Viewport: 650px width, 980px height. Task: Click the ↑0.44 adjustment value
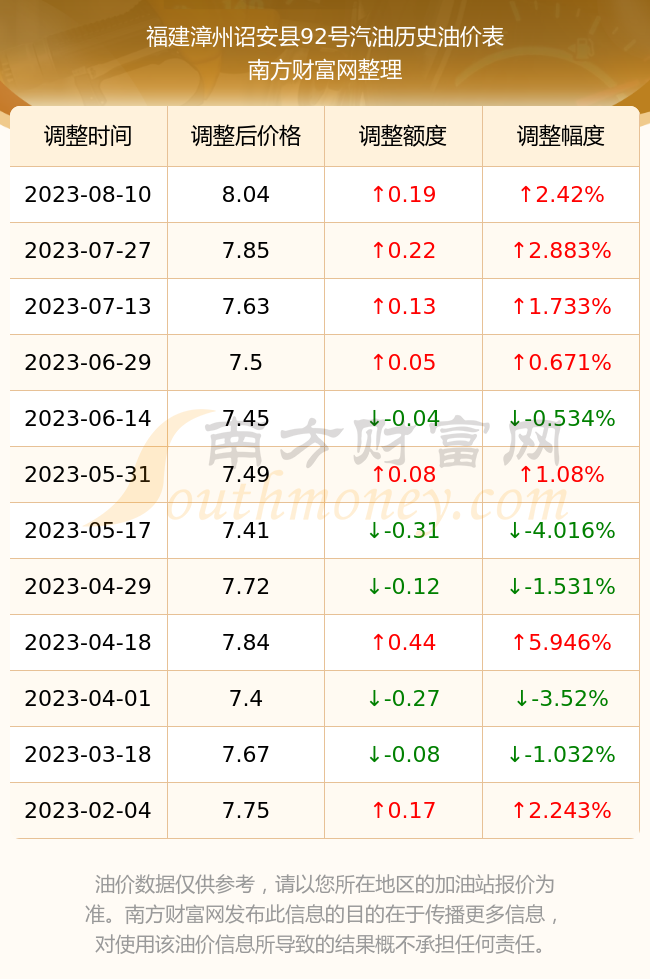(403, 642)
